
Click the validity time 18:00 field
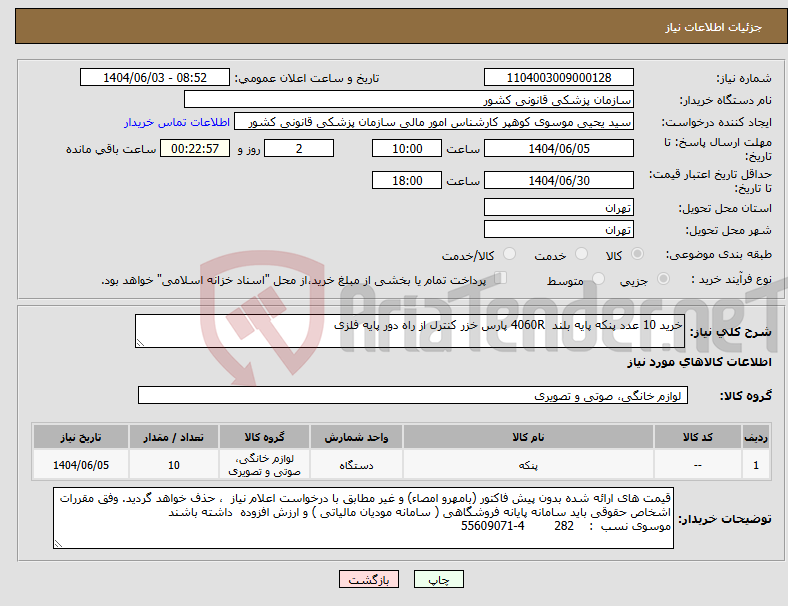click(x=407, y=180)
